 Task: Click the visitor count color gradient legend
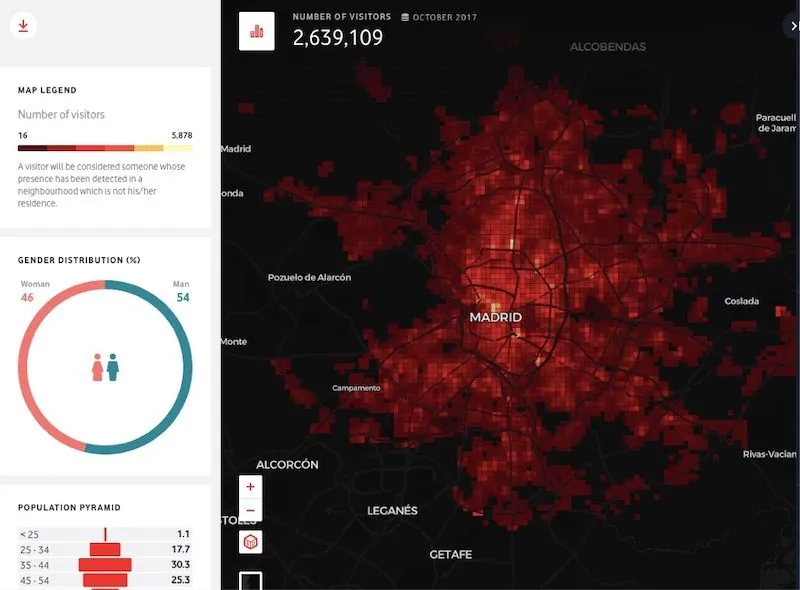[x=103, y=146]
